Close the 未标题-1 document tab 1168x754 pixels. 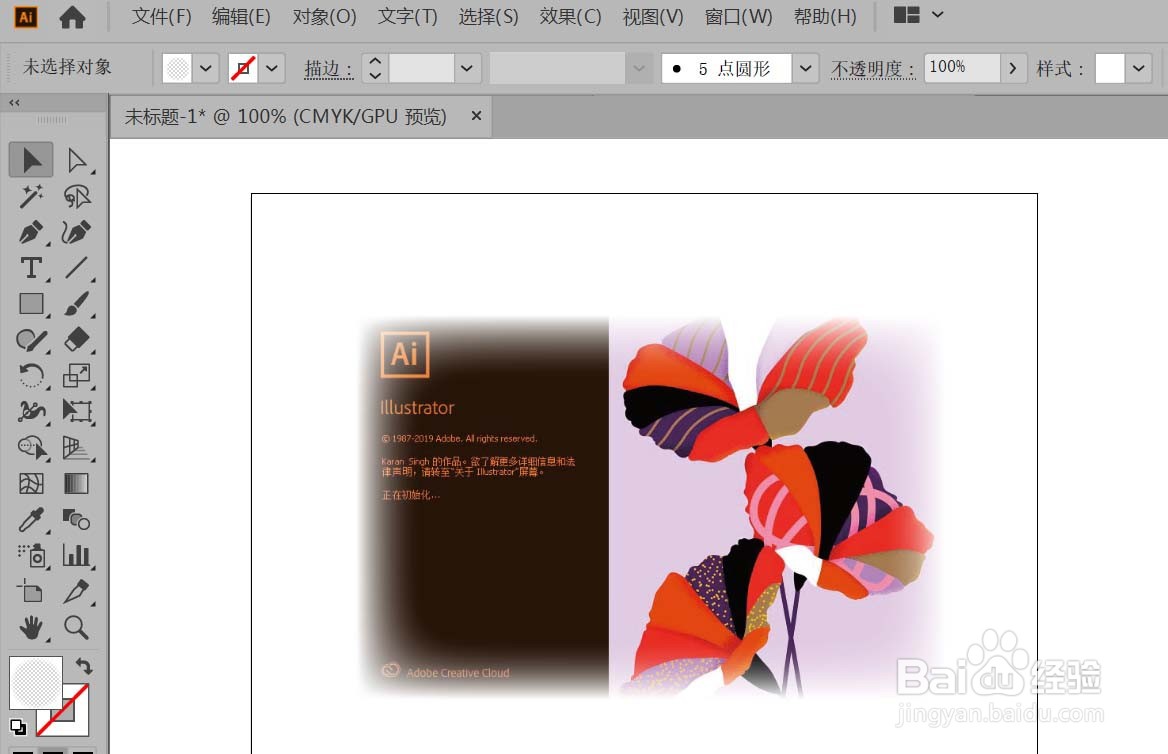coord(477,115)
